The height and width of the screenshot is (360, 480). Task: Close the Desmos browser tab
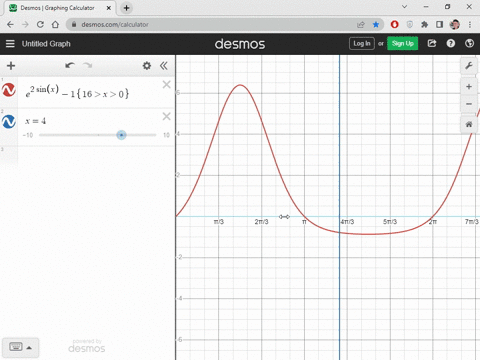(109, 8)
